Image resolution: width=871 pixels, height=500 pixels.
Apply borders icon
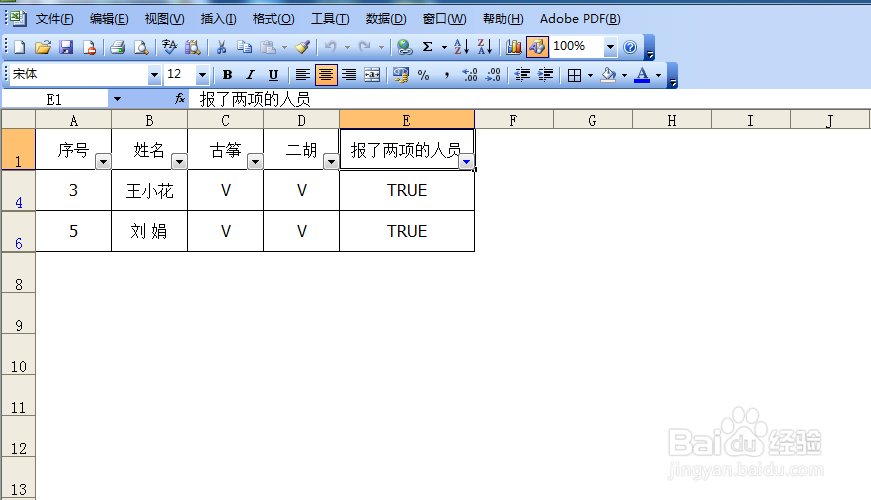point(574,75)
